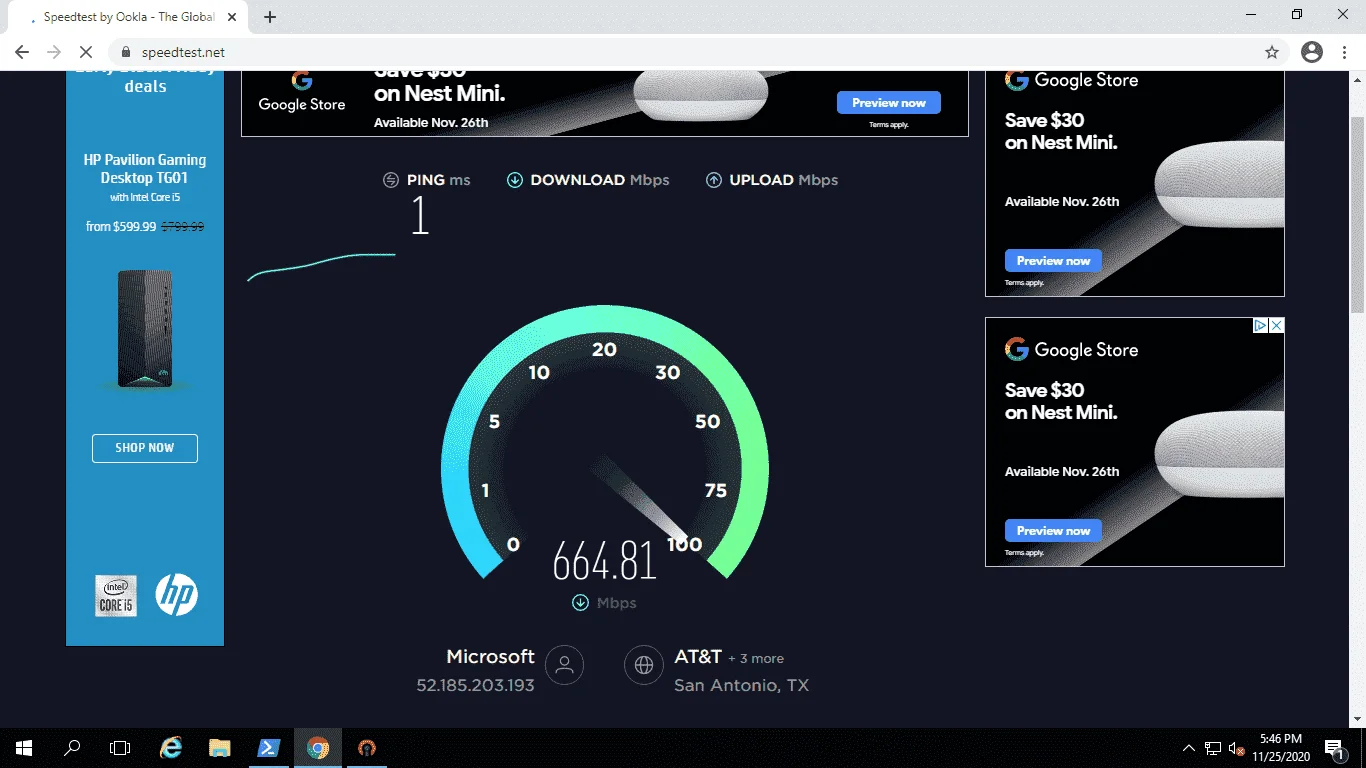The width and height of the screenshot is (1366, 768).
Task: Click the '+ 3 more' servers link
Action: [756, 659]
